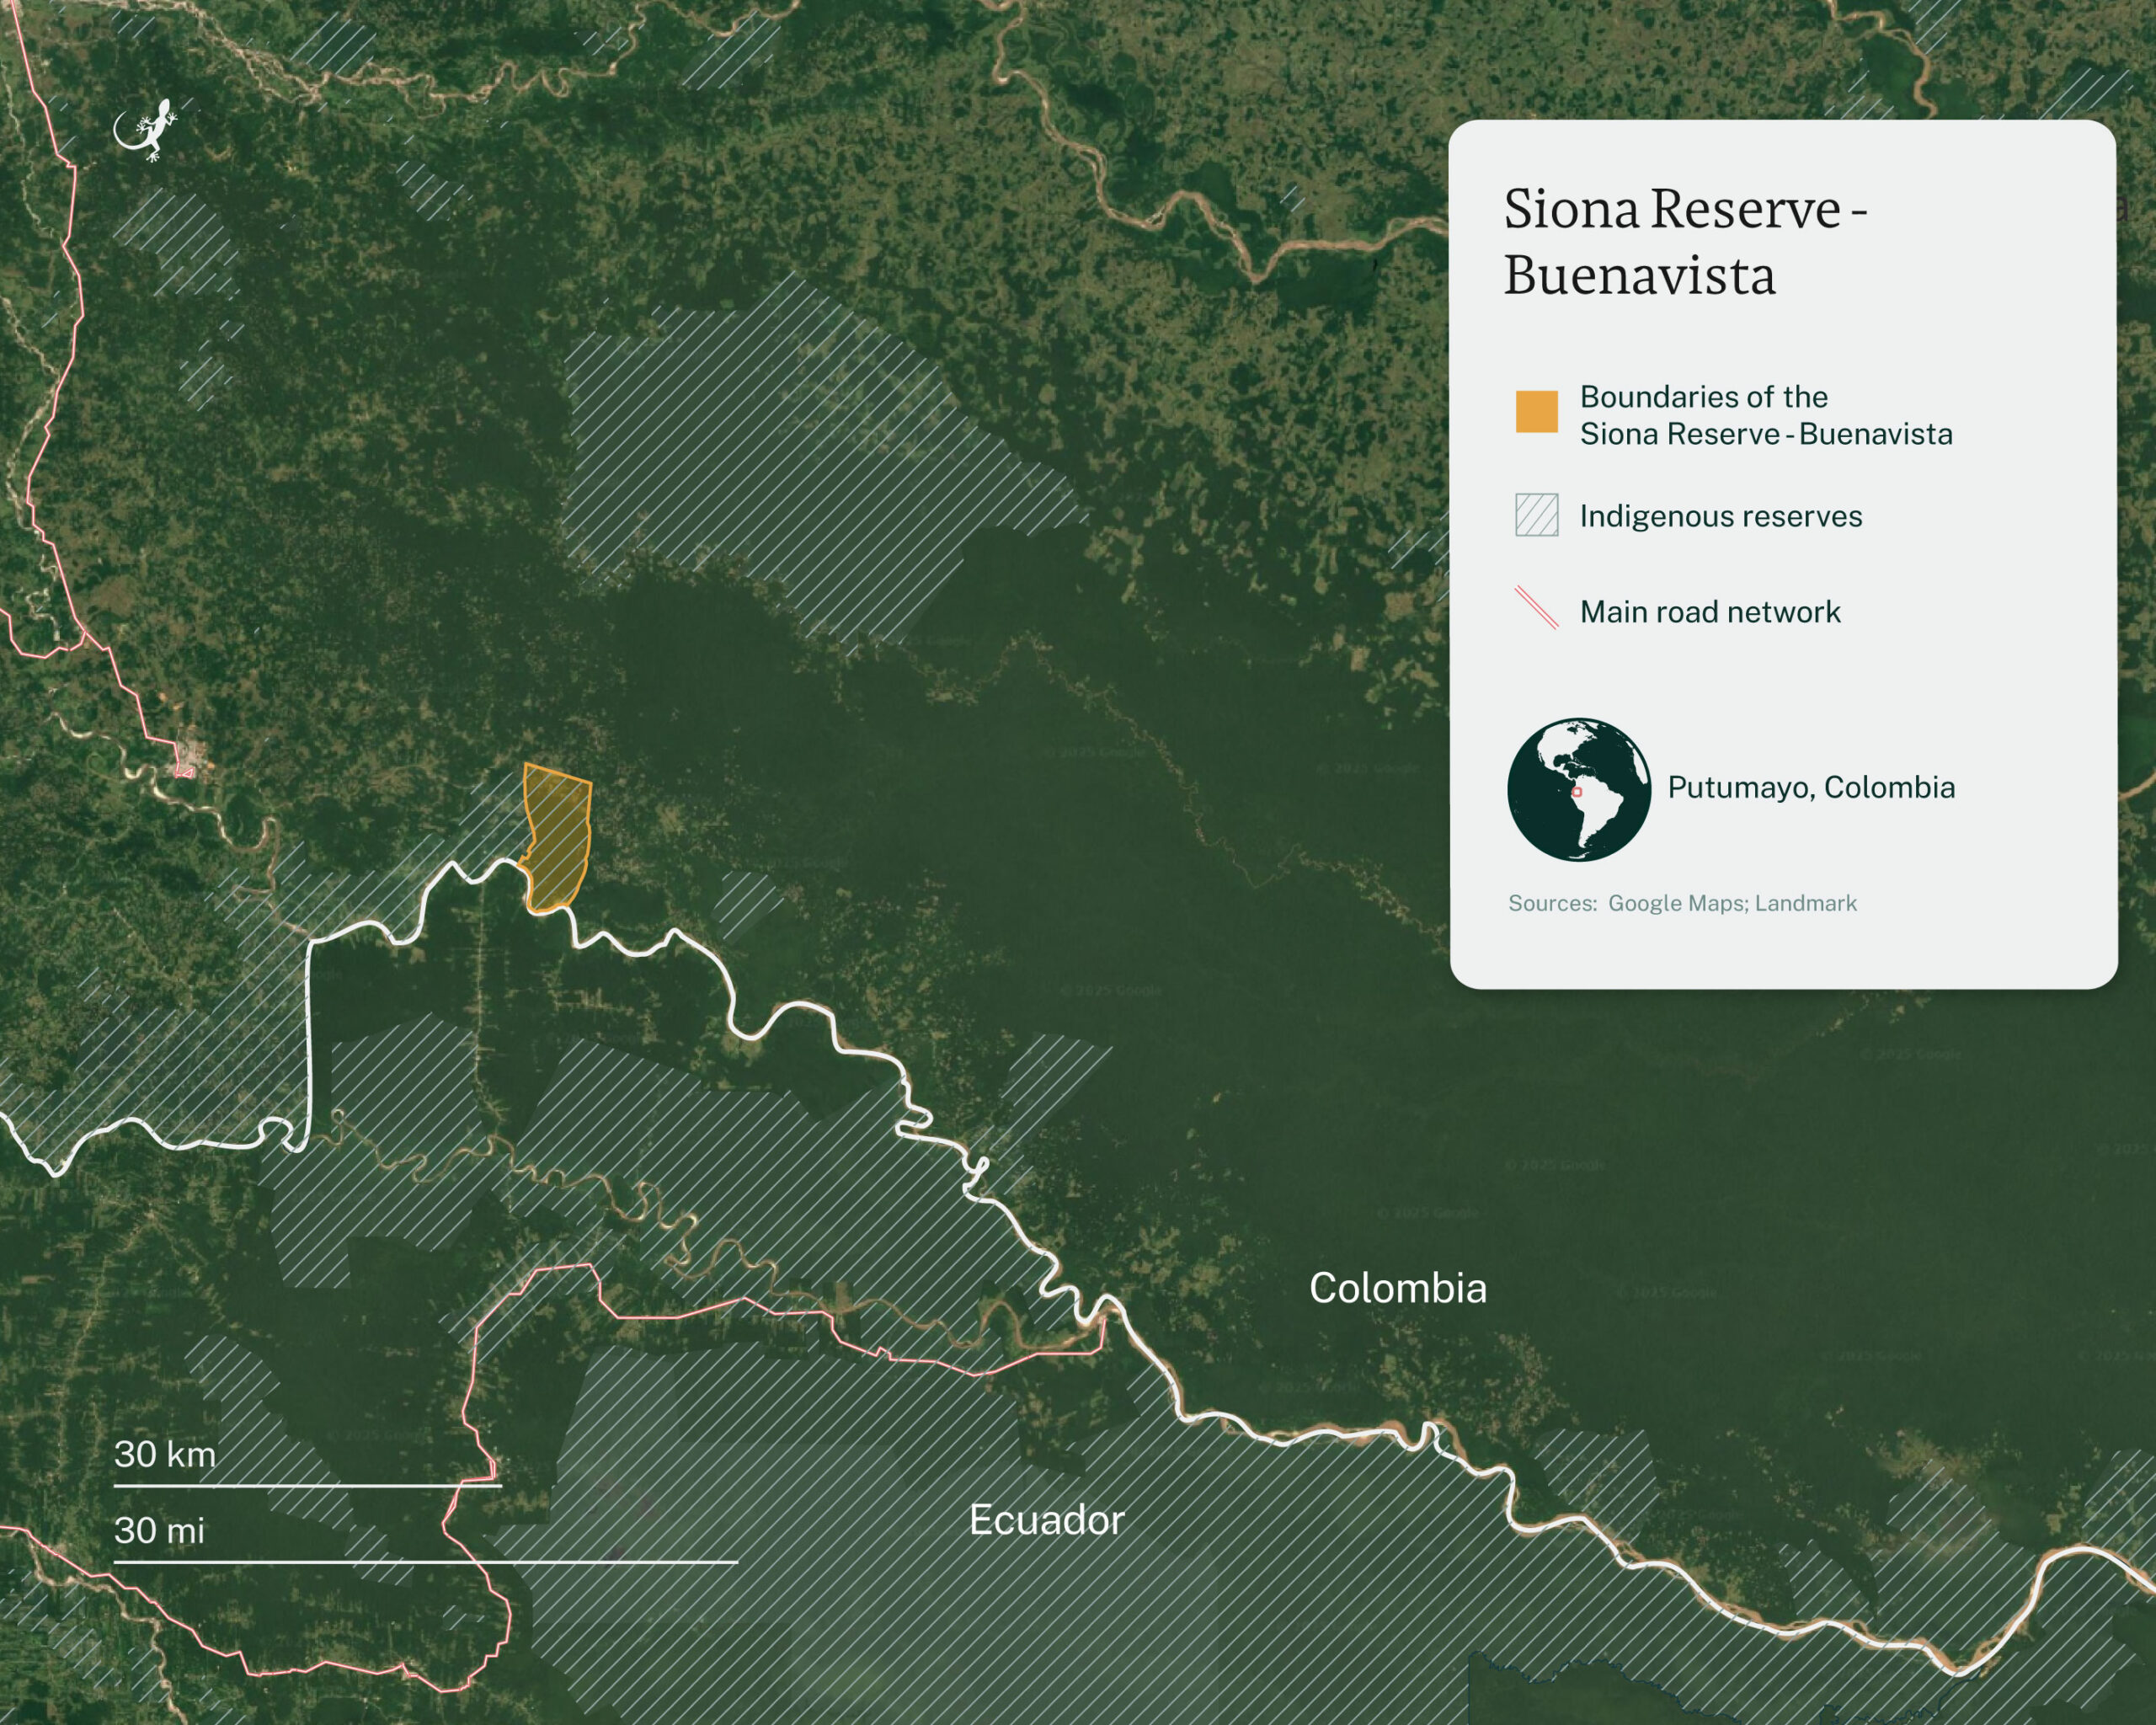Click the Putumayo, Colombia location text

point(1810,787)
